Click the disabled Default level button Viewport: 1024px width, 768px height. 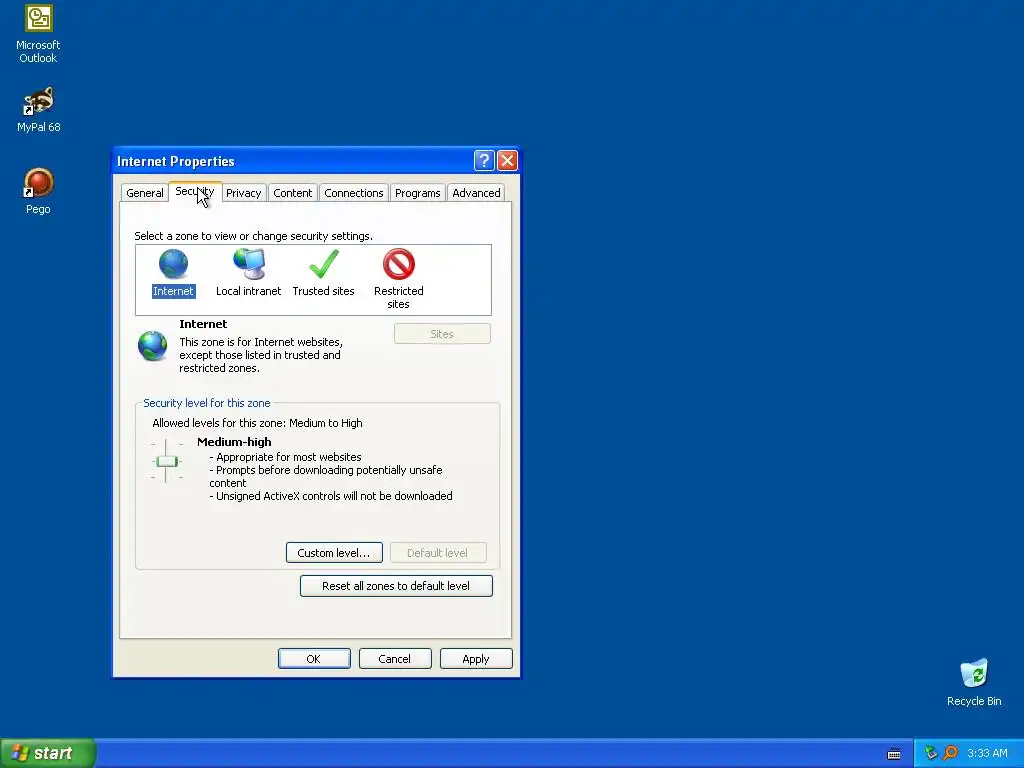tap(438, 552)
